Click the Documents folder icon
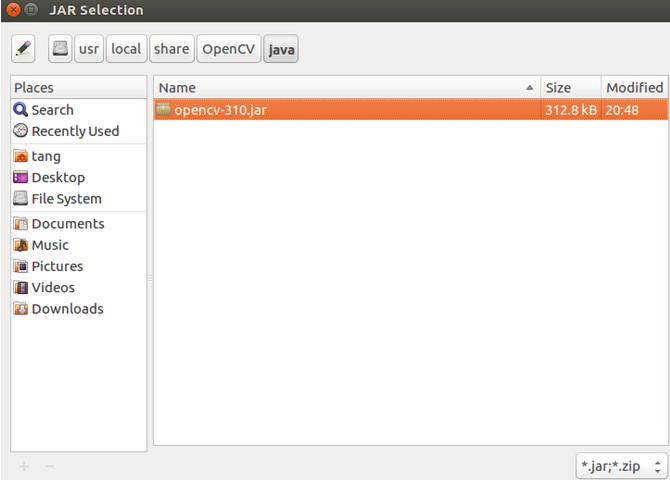Image resolution: width=670 pixels, height=480 pixels. click(20, 224)
